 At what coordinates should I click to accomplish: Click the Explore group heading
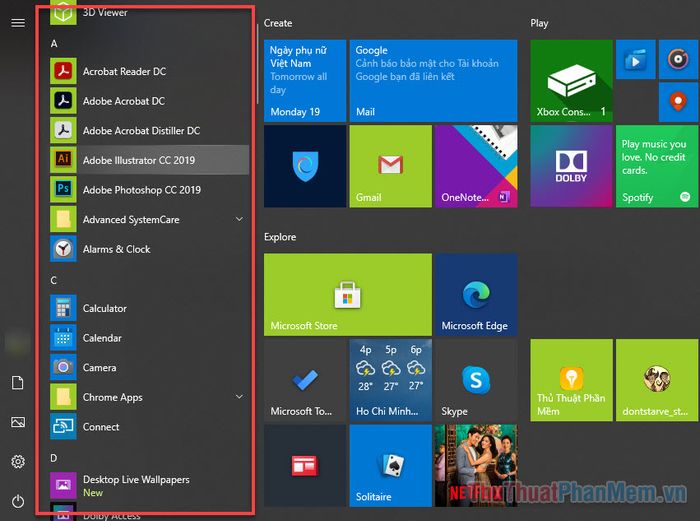(x=280, y=237)
